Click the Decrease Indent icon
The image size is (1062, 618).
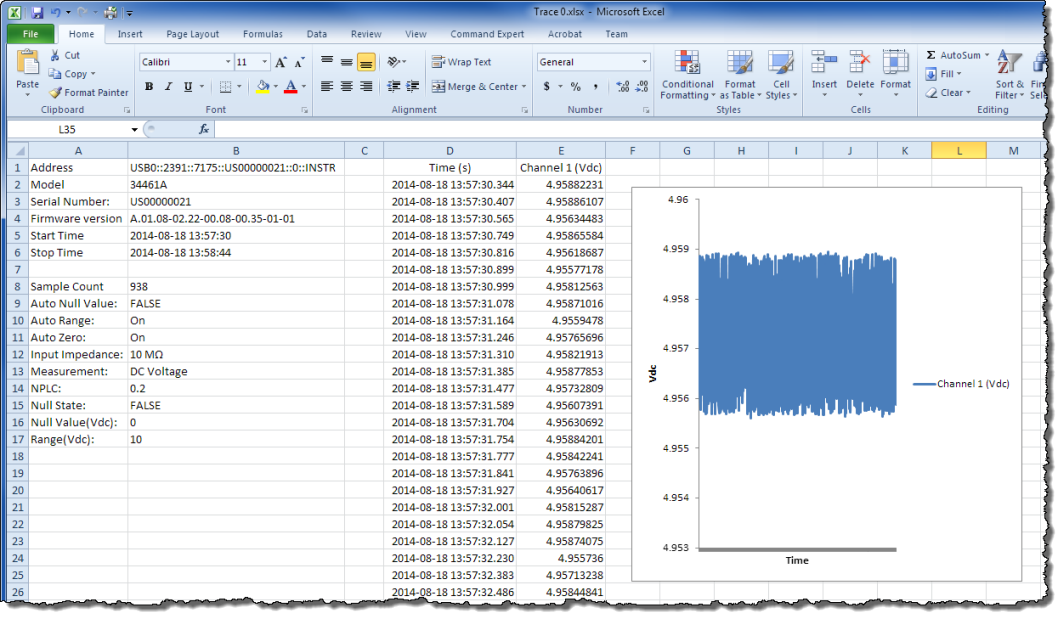[394, 86]
